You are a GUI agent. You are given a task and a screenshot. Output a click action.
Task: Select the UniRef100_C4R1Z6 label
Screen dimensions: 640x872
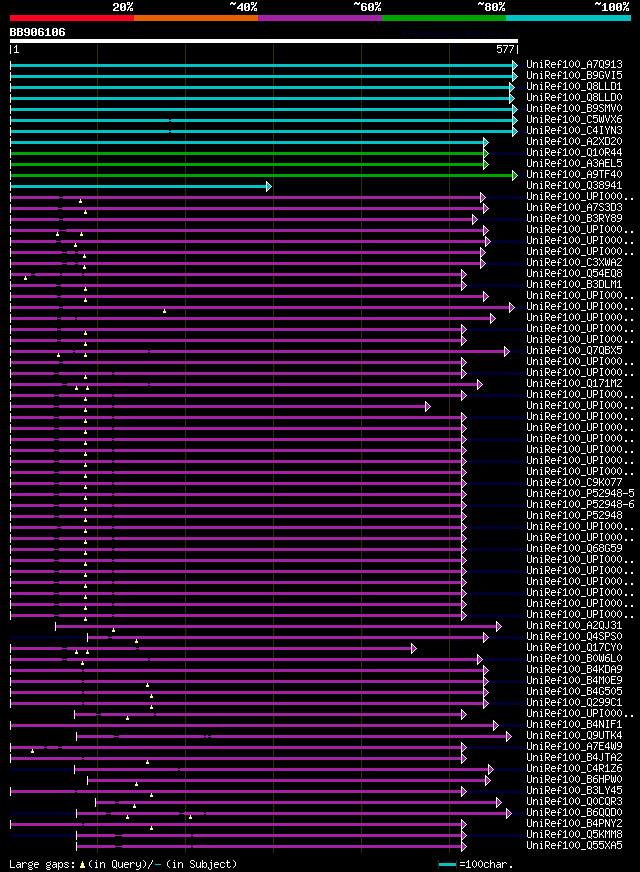574,769
